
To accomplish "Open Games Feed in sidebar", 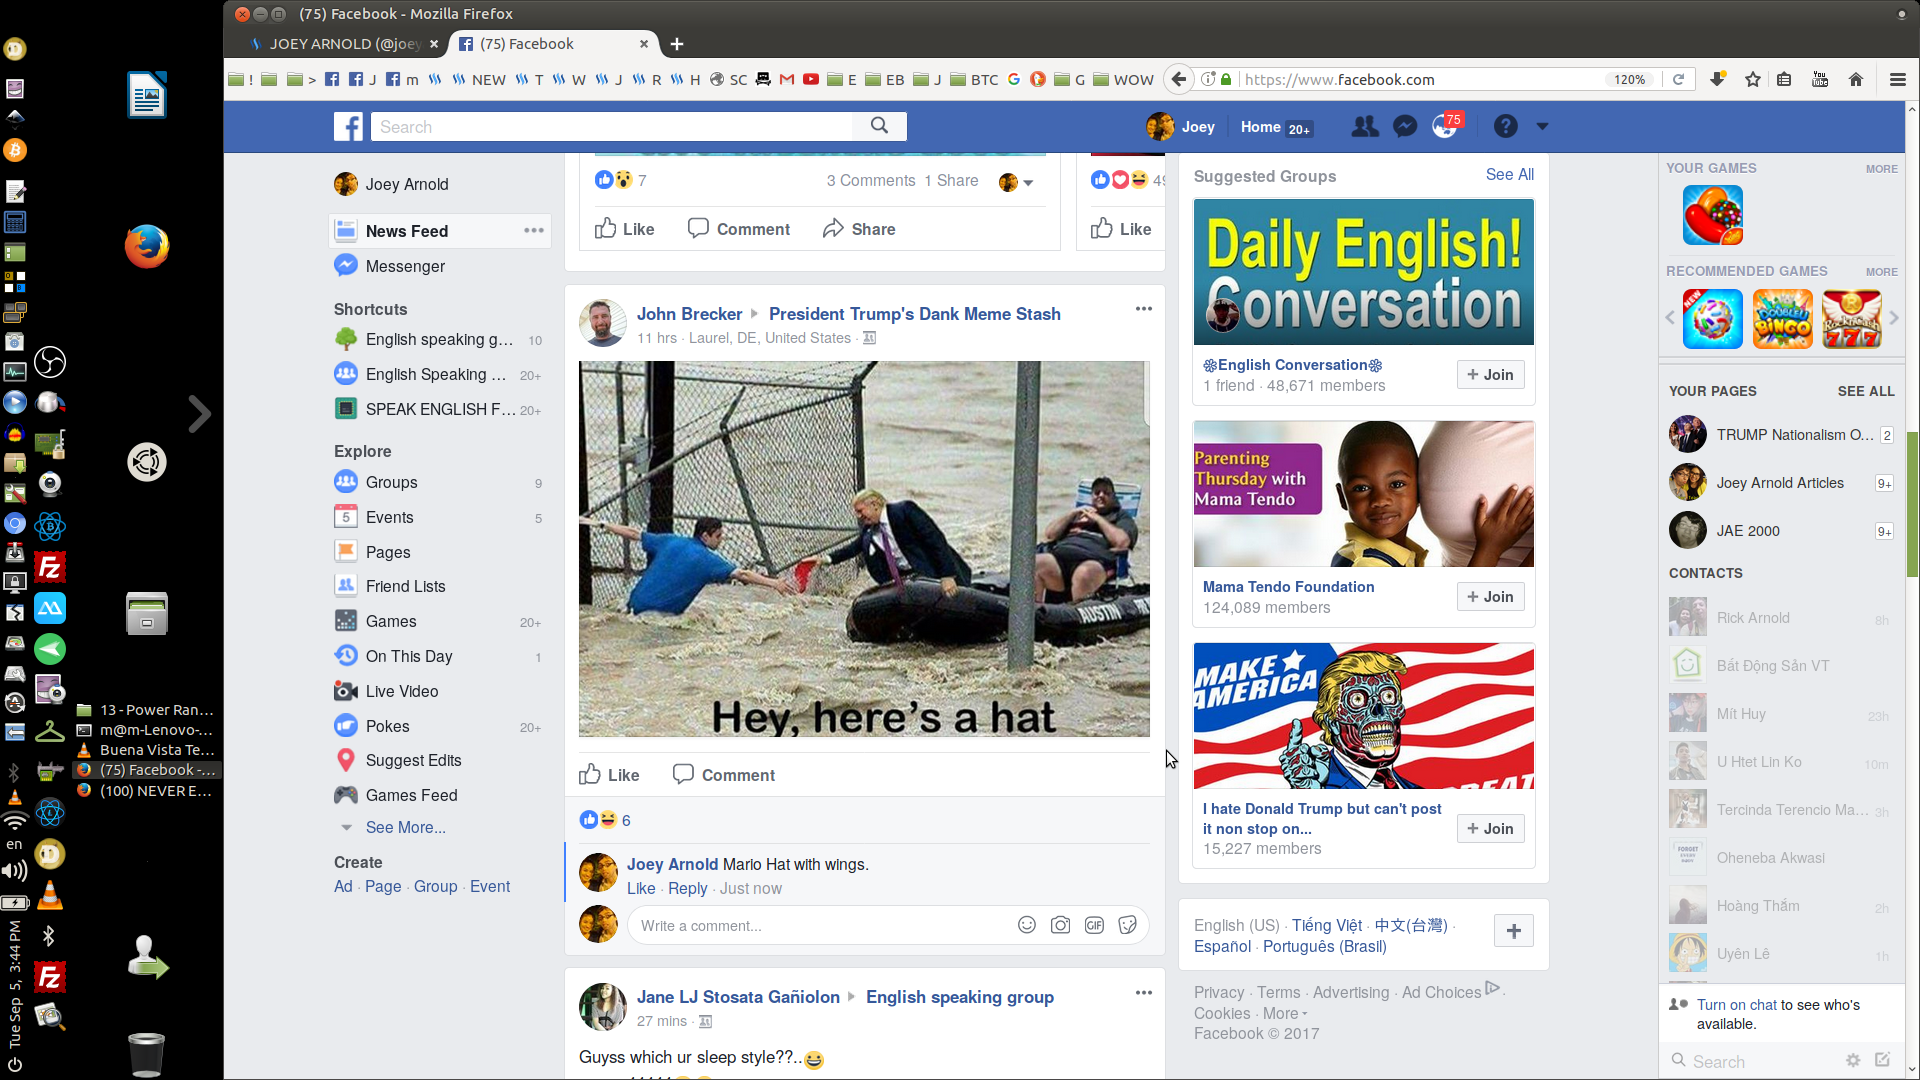I will [411, 795].
